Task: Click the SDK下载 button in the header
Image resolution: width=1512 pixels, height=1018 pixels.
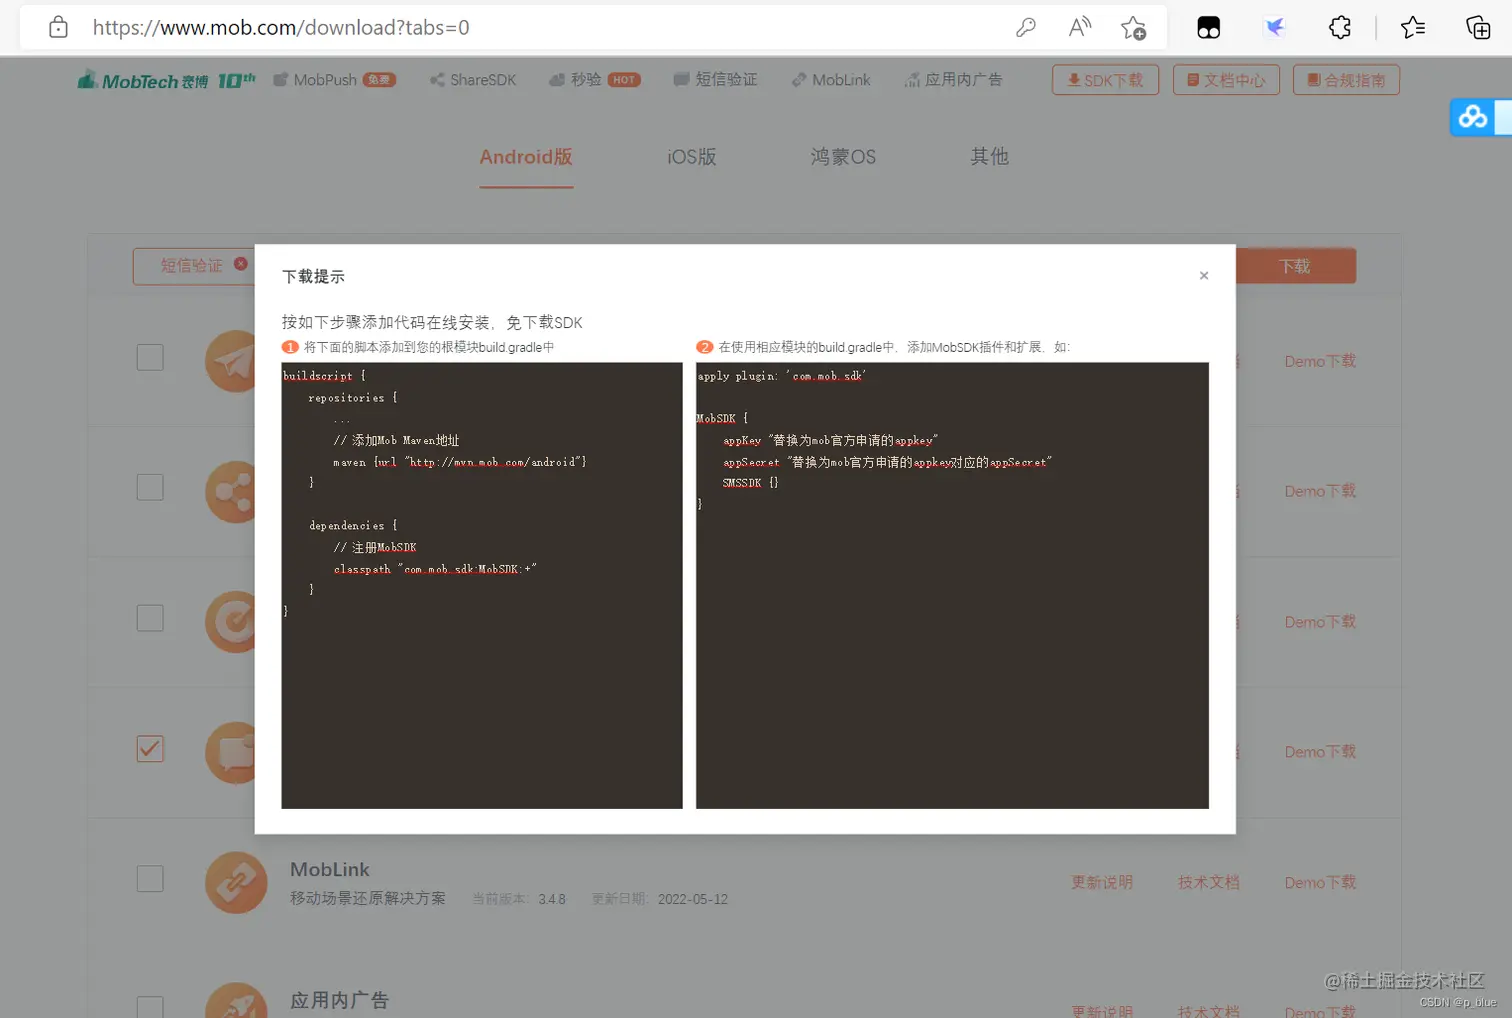Action: click(1105, 80)
